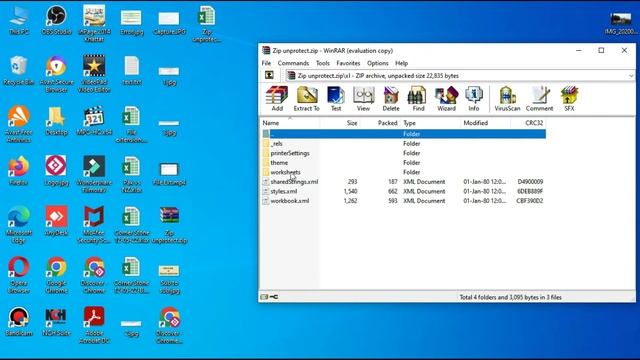This screenshot has height=360, width=640.
Task: Click the size value 1,540
Action: coord(350,191)
